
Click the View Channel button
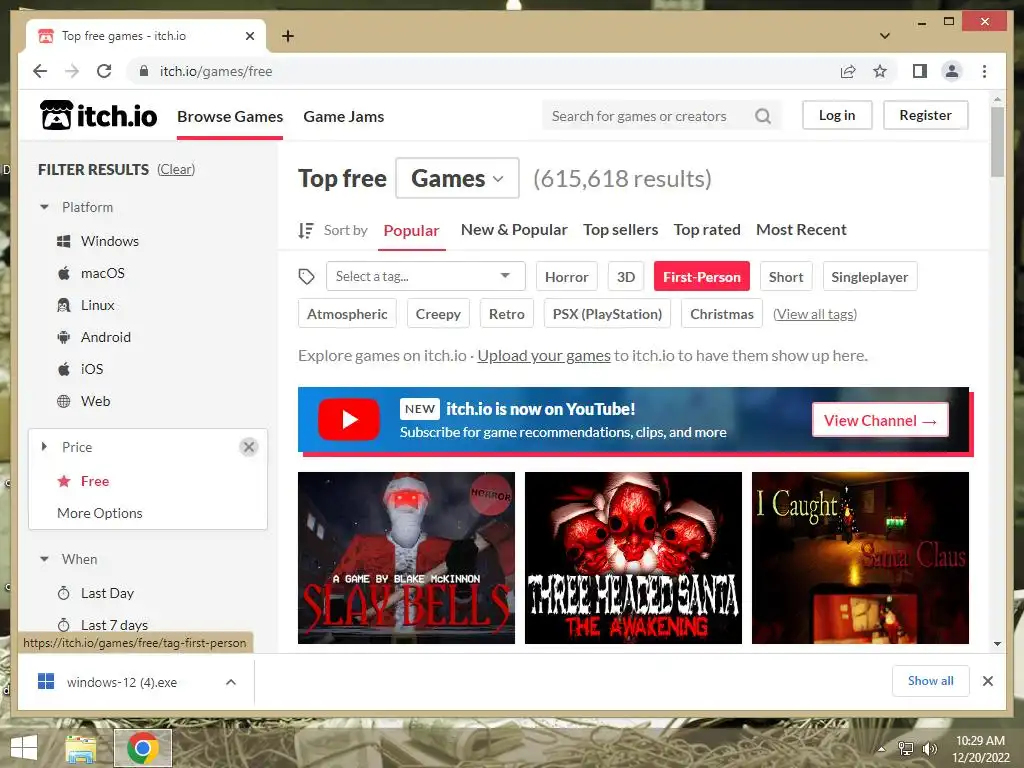tap(880, 421)
